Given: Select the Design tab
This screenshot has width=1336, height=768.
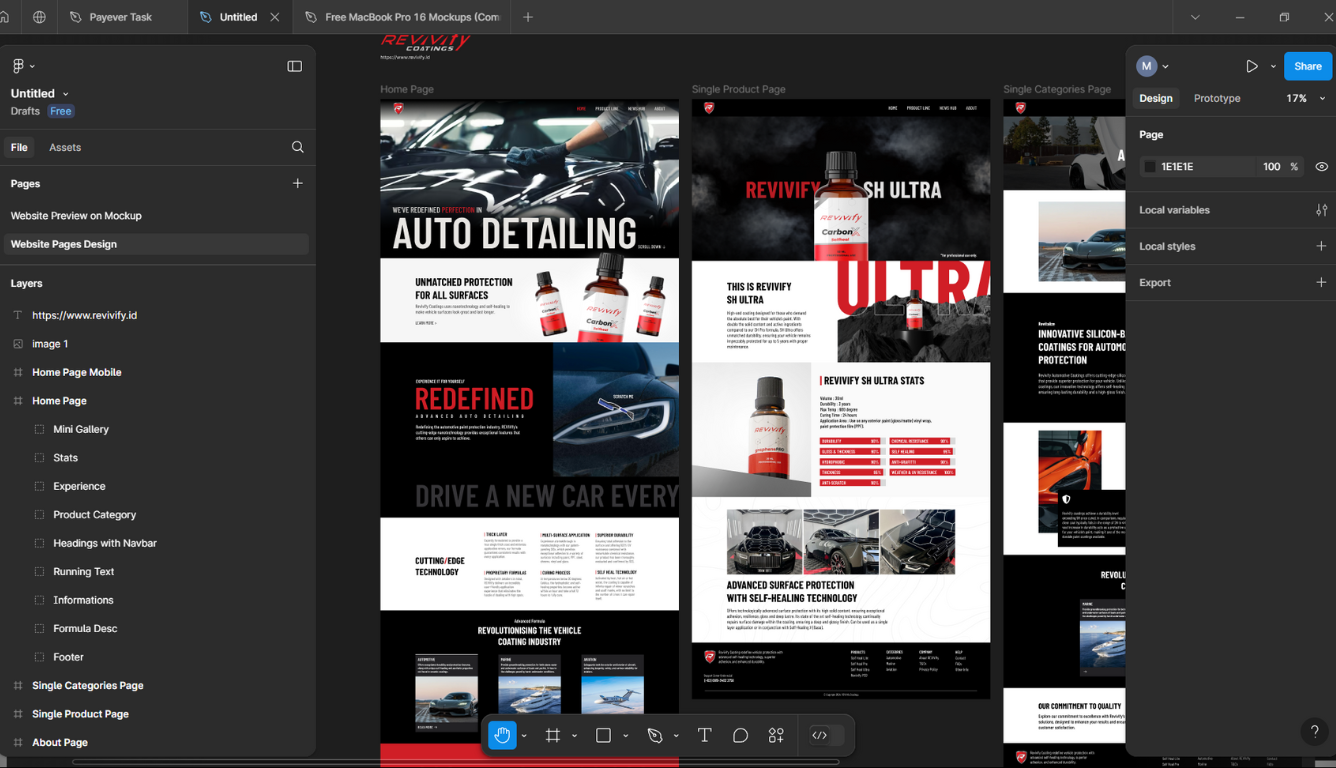Looking at the screenshot, I should (1156, 98).
